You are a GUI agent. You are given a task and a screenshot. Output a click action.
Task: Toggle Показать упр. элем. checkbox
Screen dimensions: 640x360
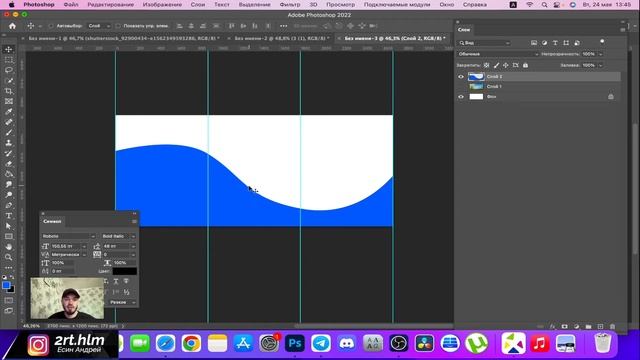[118, 26]
